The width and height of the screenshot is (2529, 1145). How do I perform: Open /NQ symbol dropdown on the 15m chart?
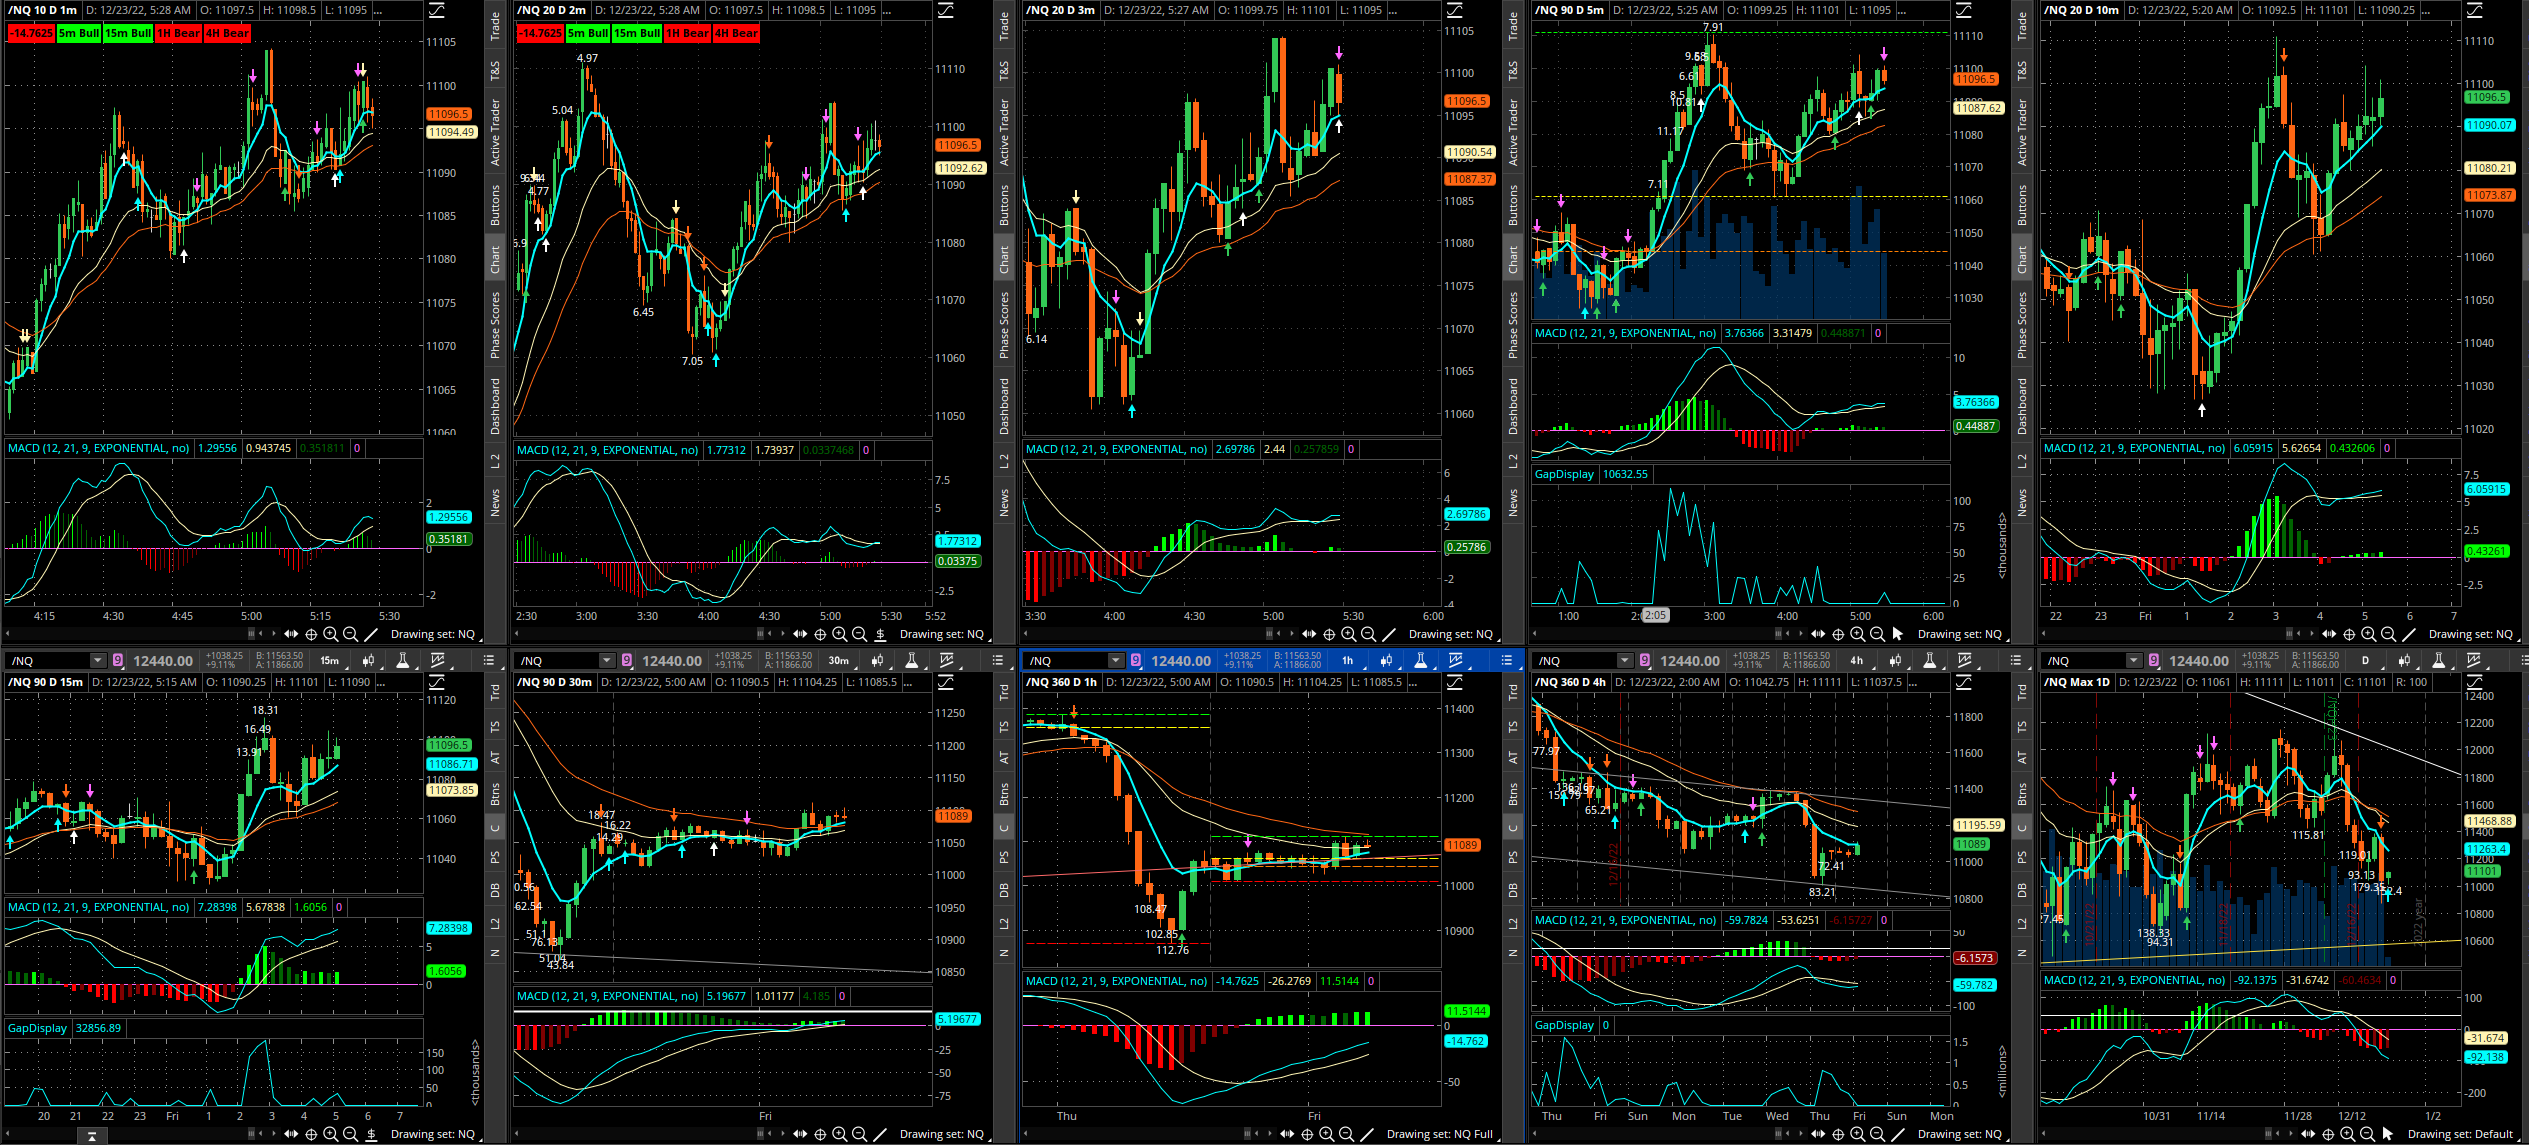97,660
